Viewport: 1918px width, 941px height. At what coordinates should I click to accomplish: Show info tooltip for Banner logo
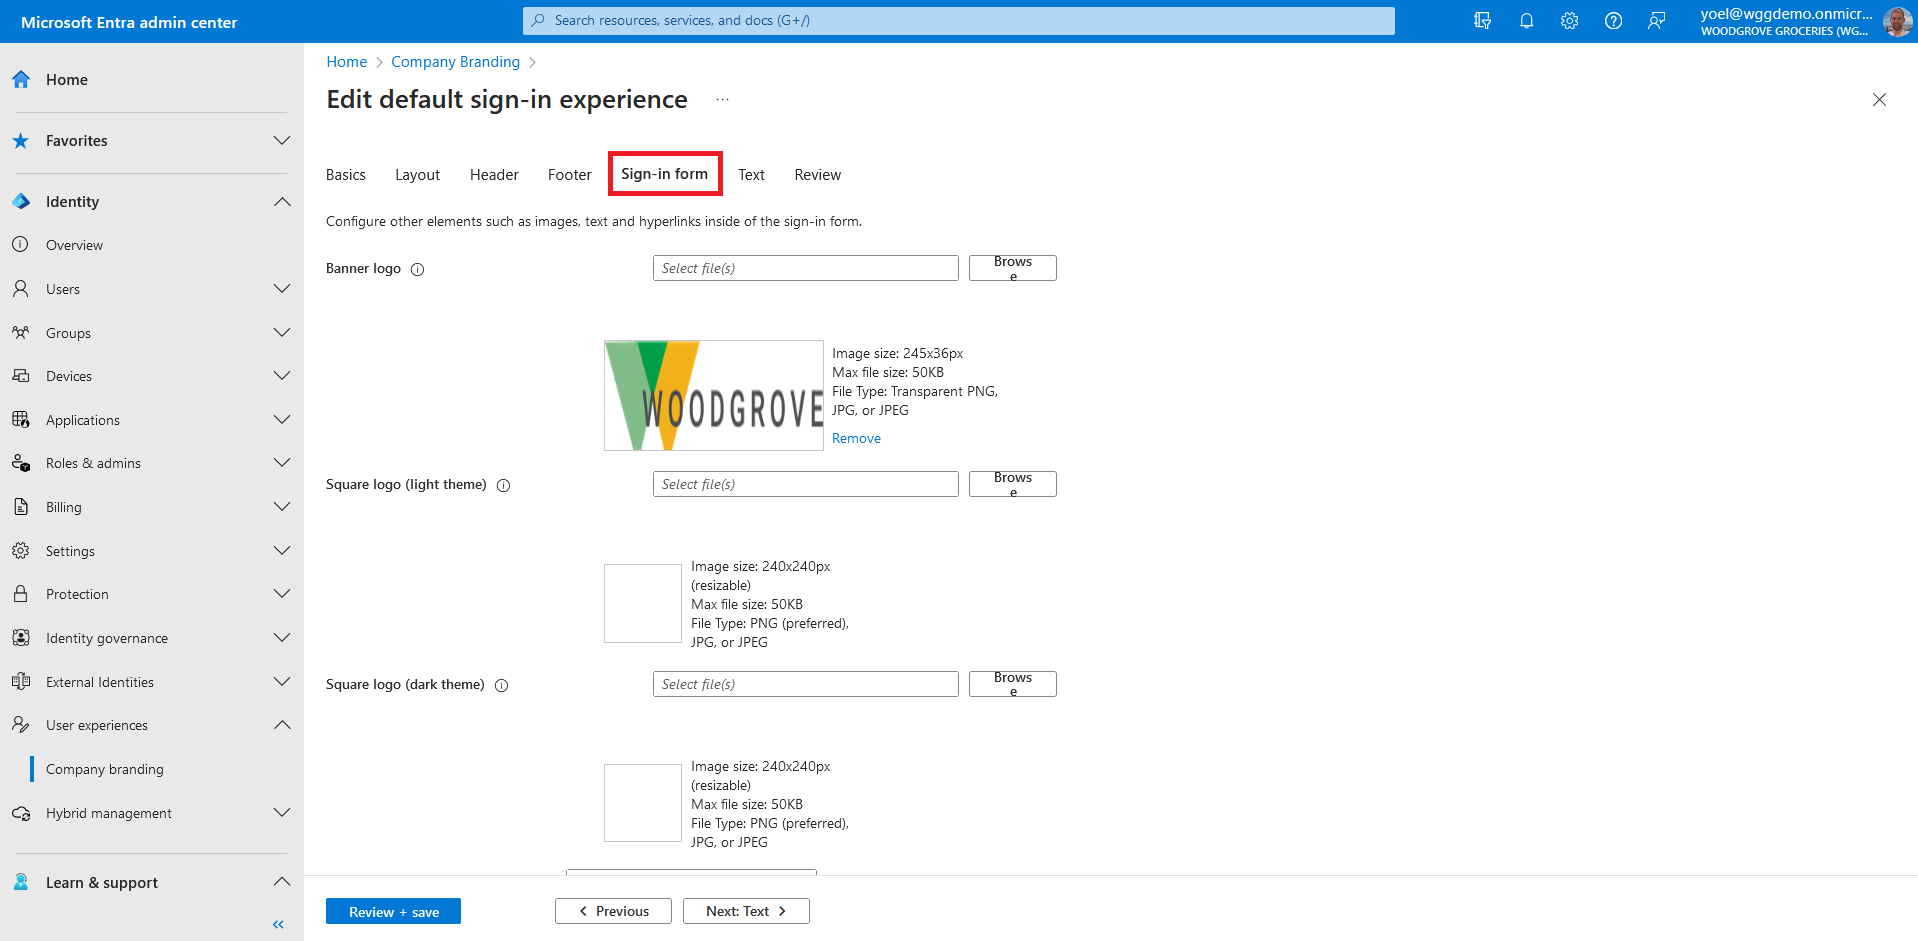418,269
